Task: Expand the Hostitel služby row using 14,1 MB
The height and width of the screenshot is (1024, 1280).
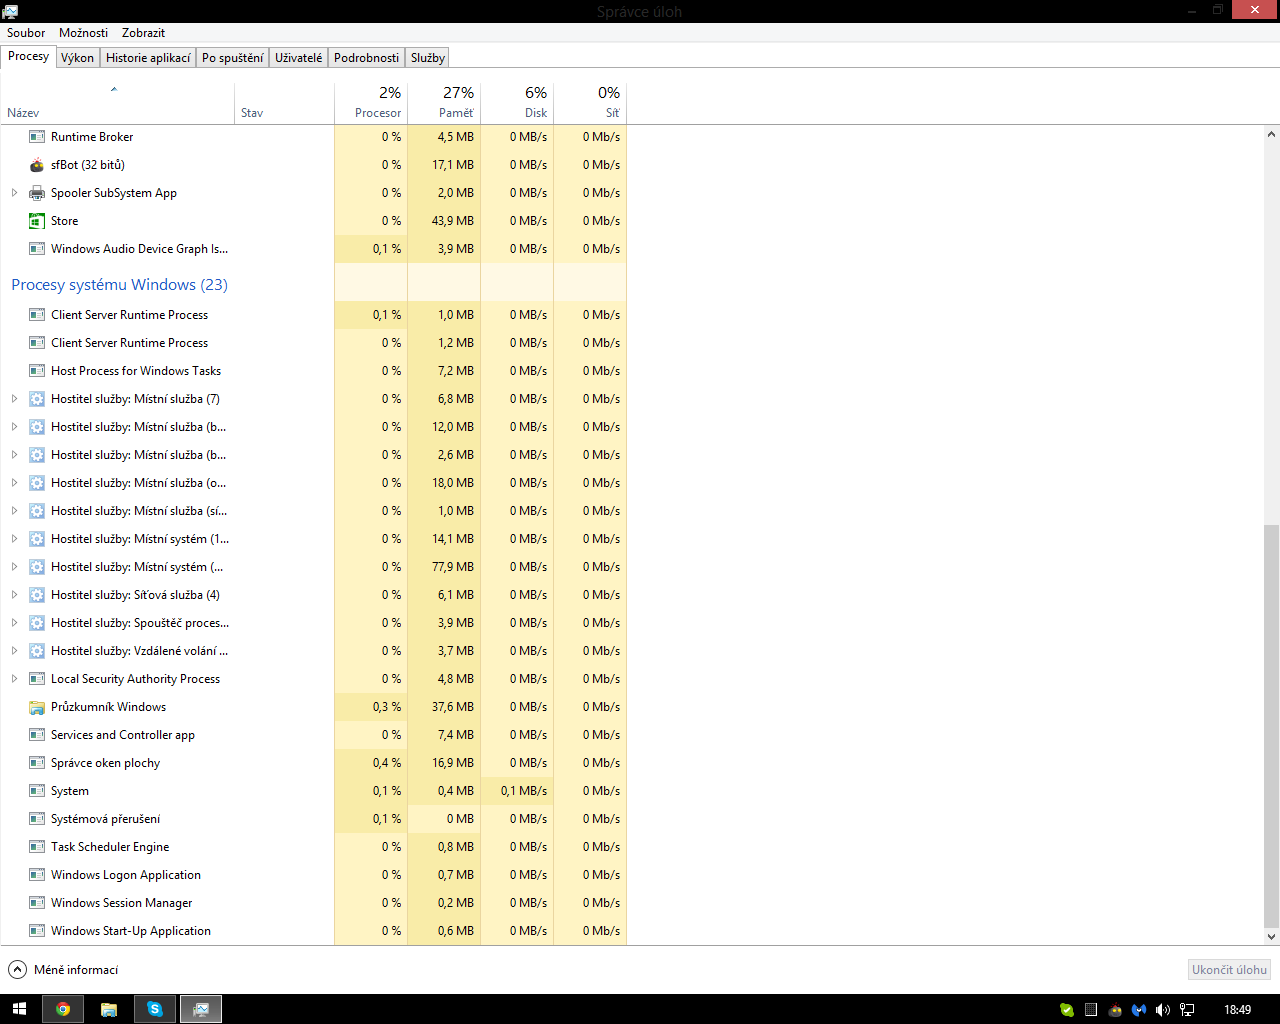Action: point(14,539)
